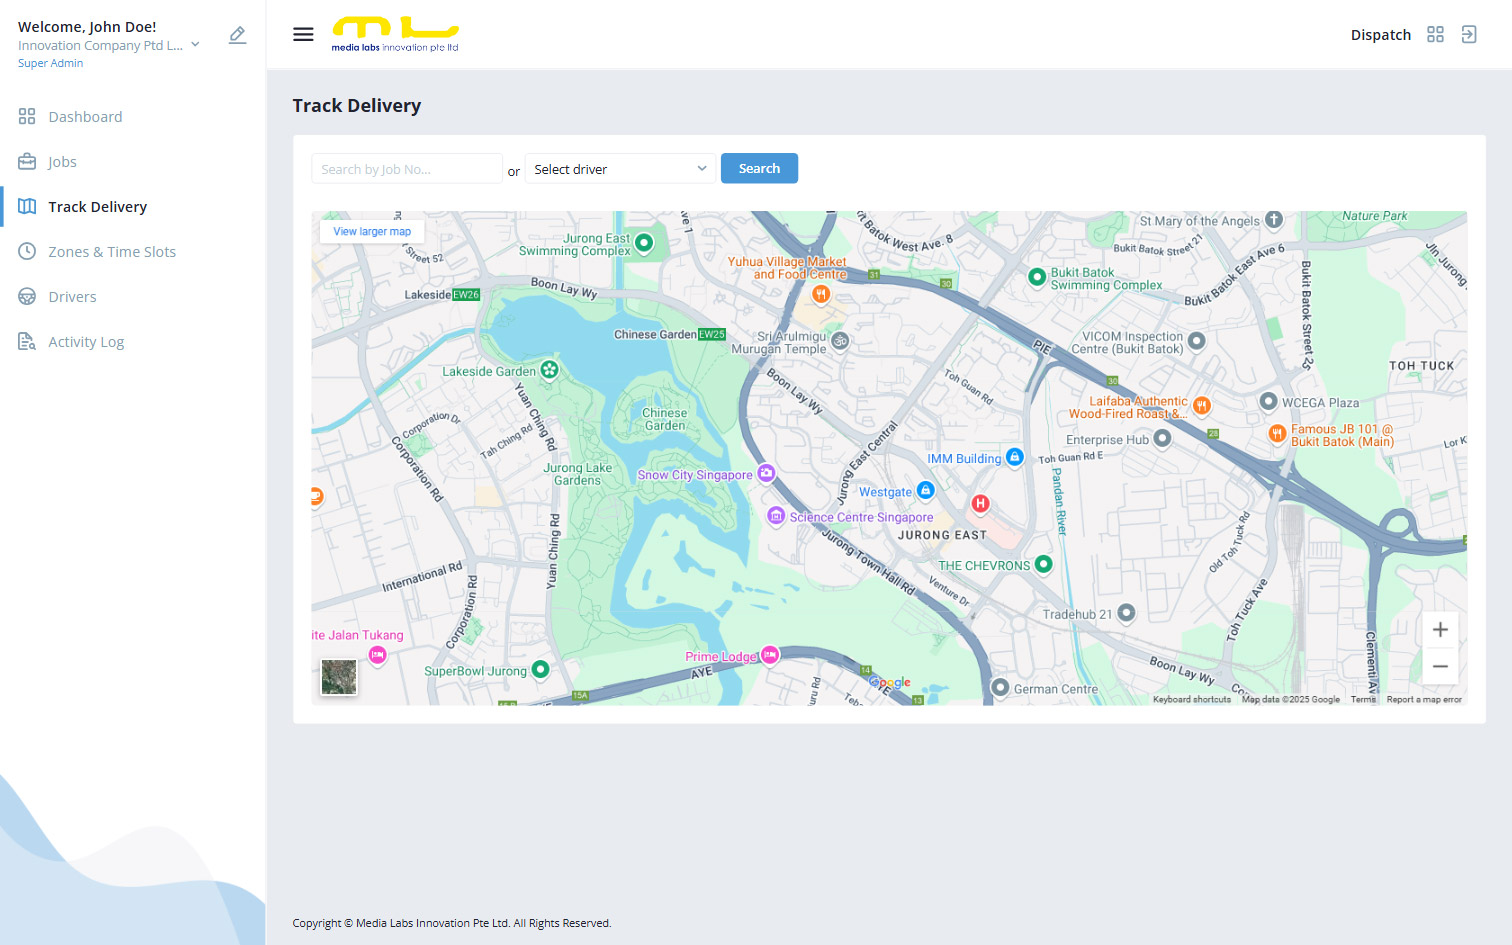Open map Keyboard shortcuts link

[x=1192, y=700]
